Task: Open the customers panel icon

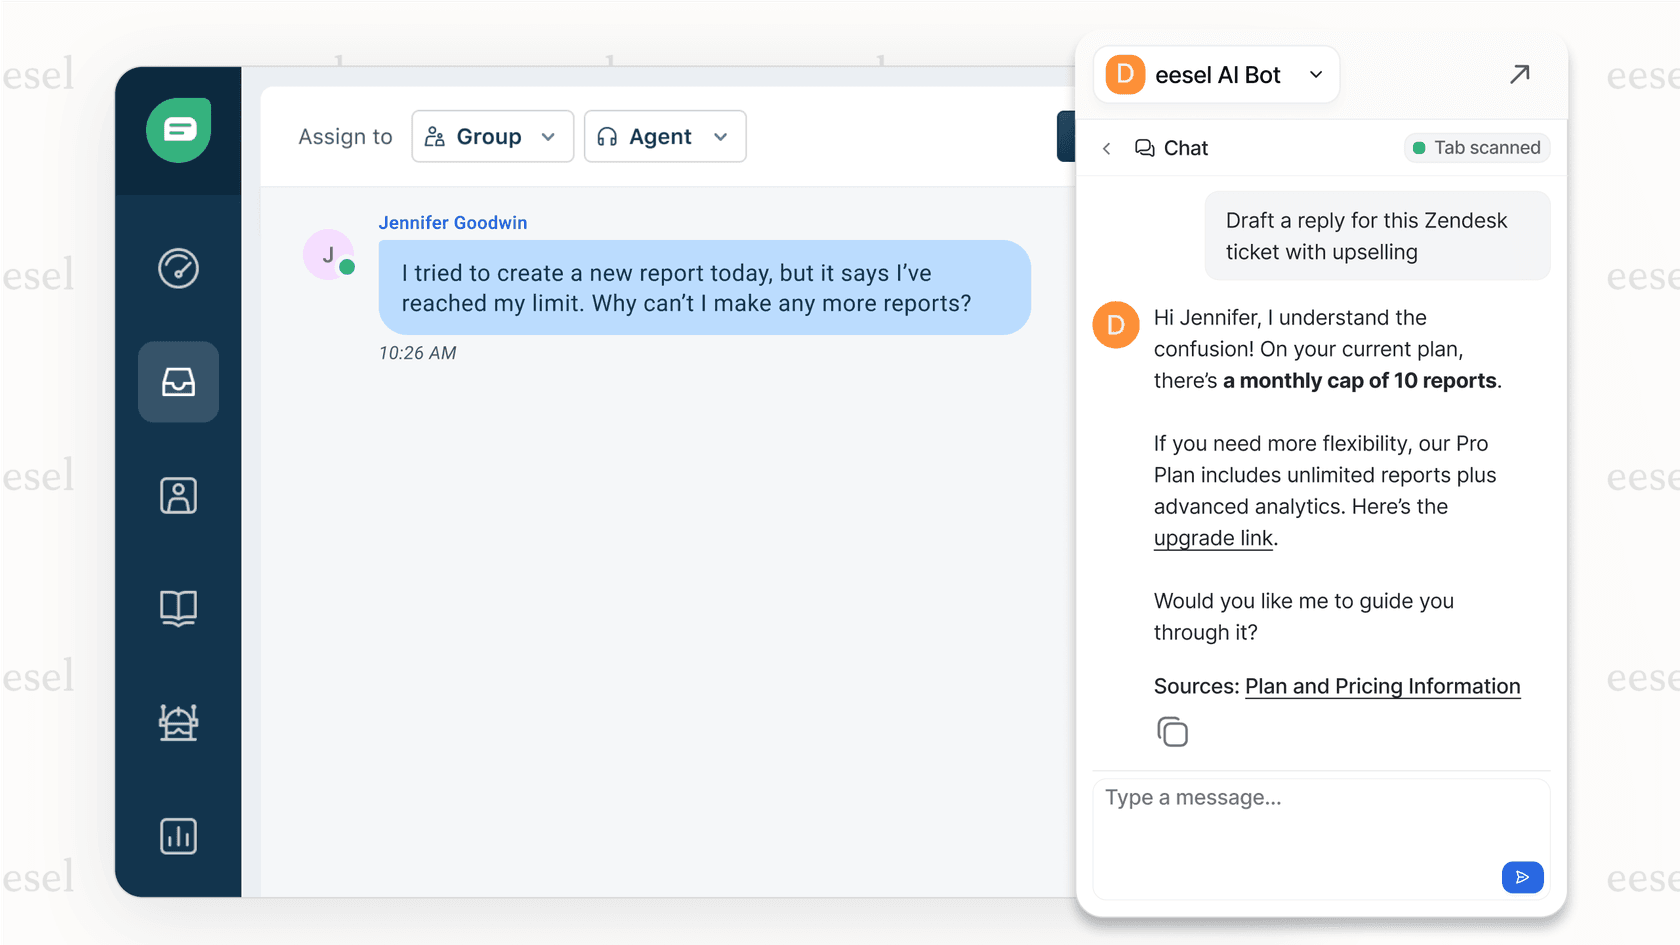Action: tap(178, 494)
